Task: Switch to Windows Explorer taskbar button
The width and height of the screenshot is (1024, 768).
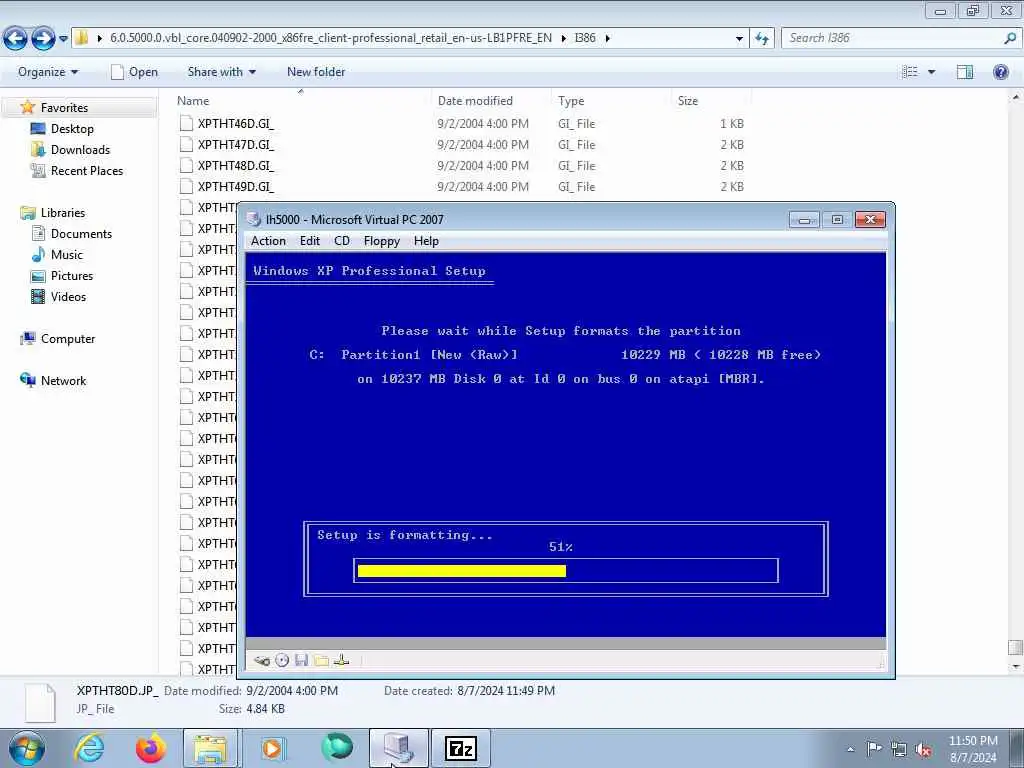Action: click(x=210, y=748)
